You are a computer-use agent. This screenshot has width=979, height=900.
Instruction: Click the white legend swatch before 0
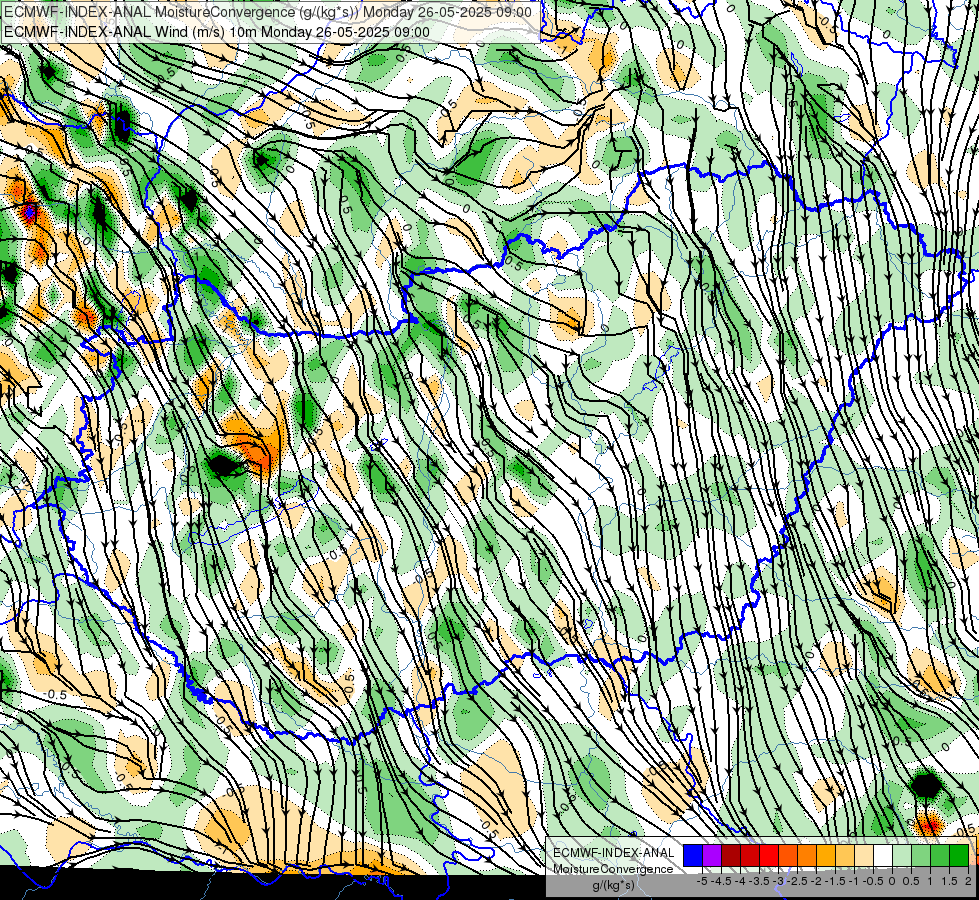(x=883, y=855)
